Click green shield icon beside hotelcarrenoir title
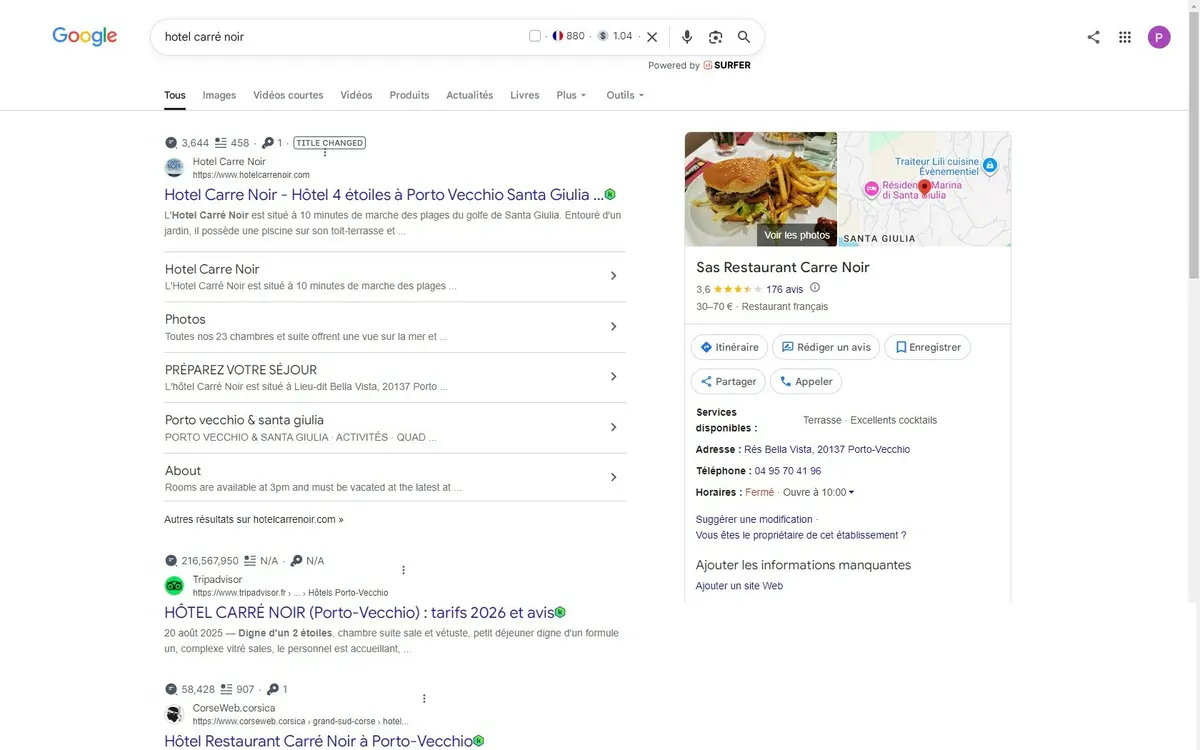 [610, 194]
